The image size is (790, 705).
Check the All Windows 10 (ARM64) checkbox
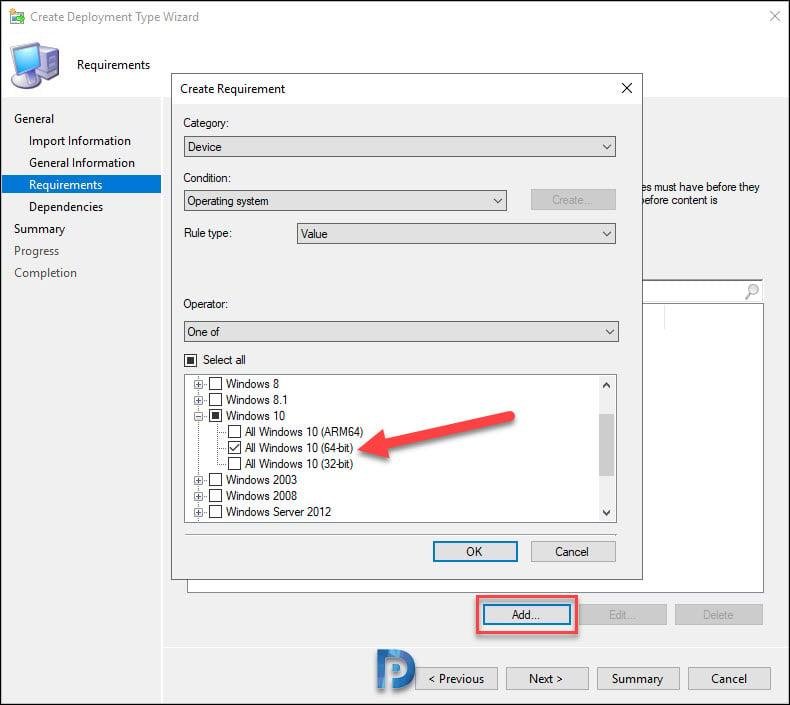click(x=234, y=432)
